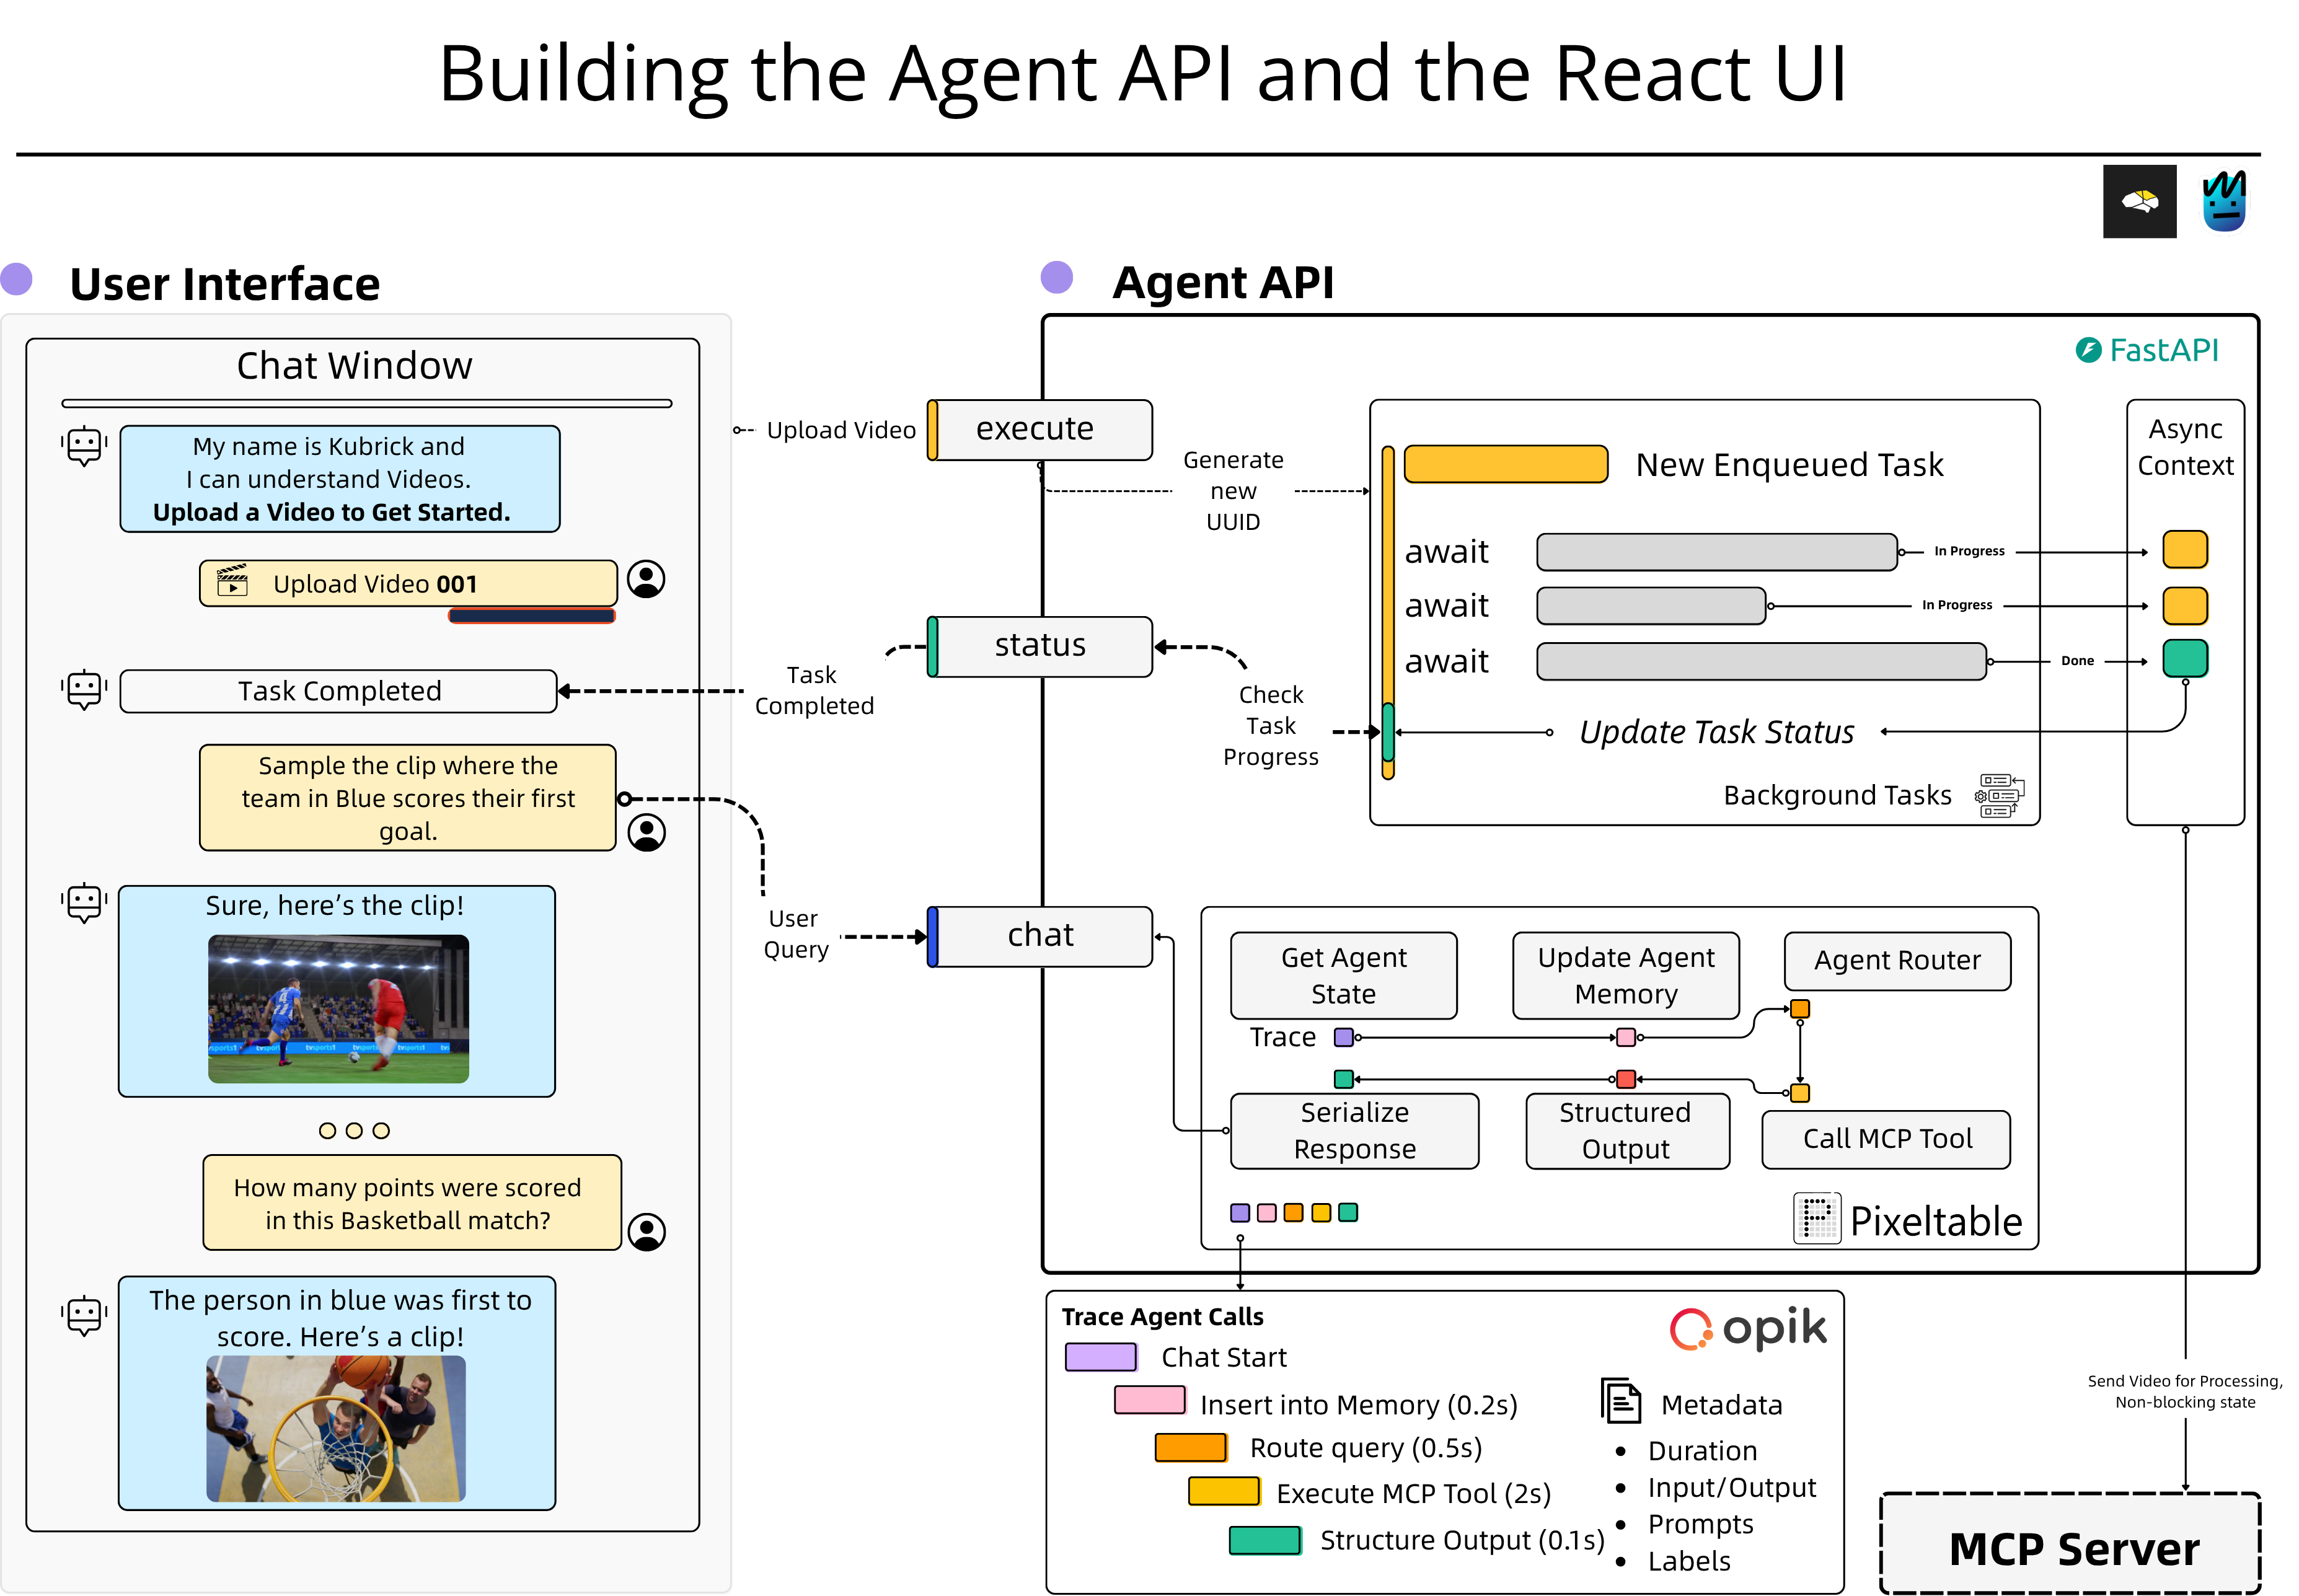Click the purple Chat Start swatch
The image size is (2299, 1596).
coord(1100,1357)
